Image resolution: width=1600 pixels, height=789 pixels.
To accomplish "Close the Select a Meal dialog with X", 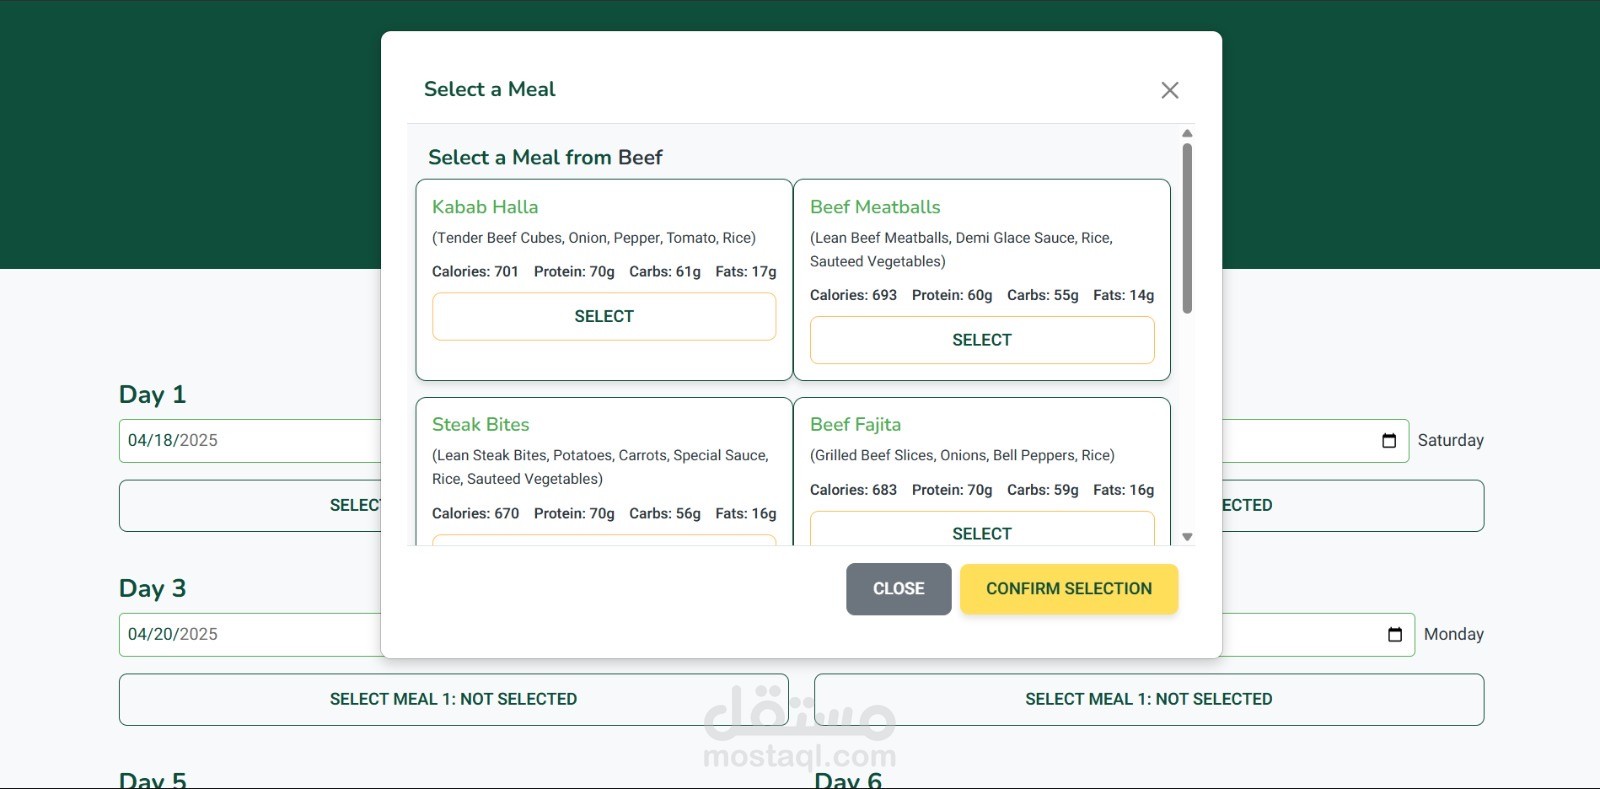I will (1169, 90).
